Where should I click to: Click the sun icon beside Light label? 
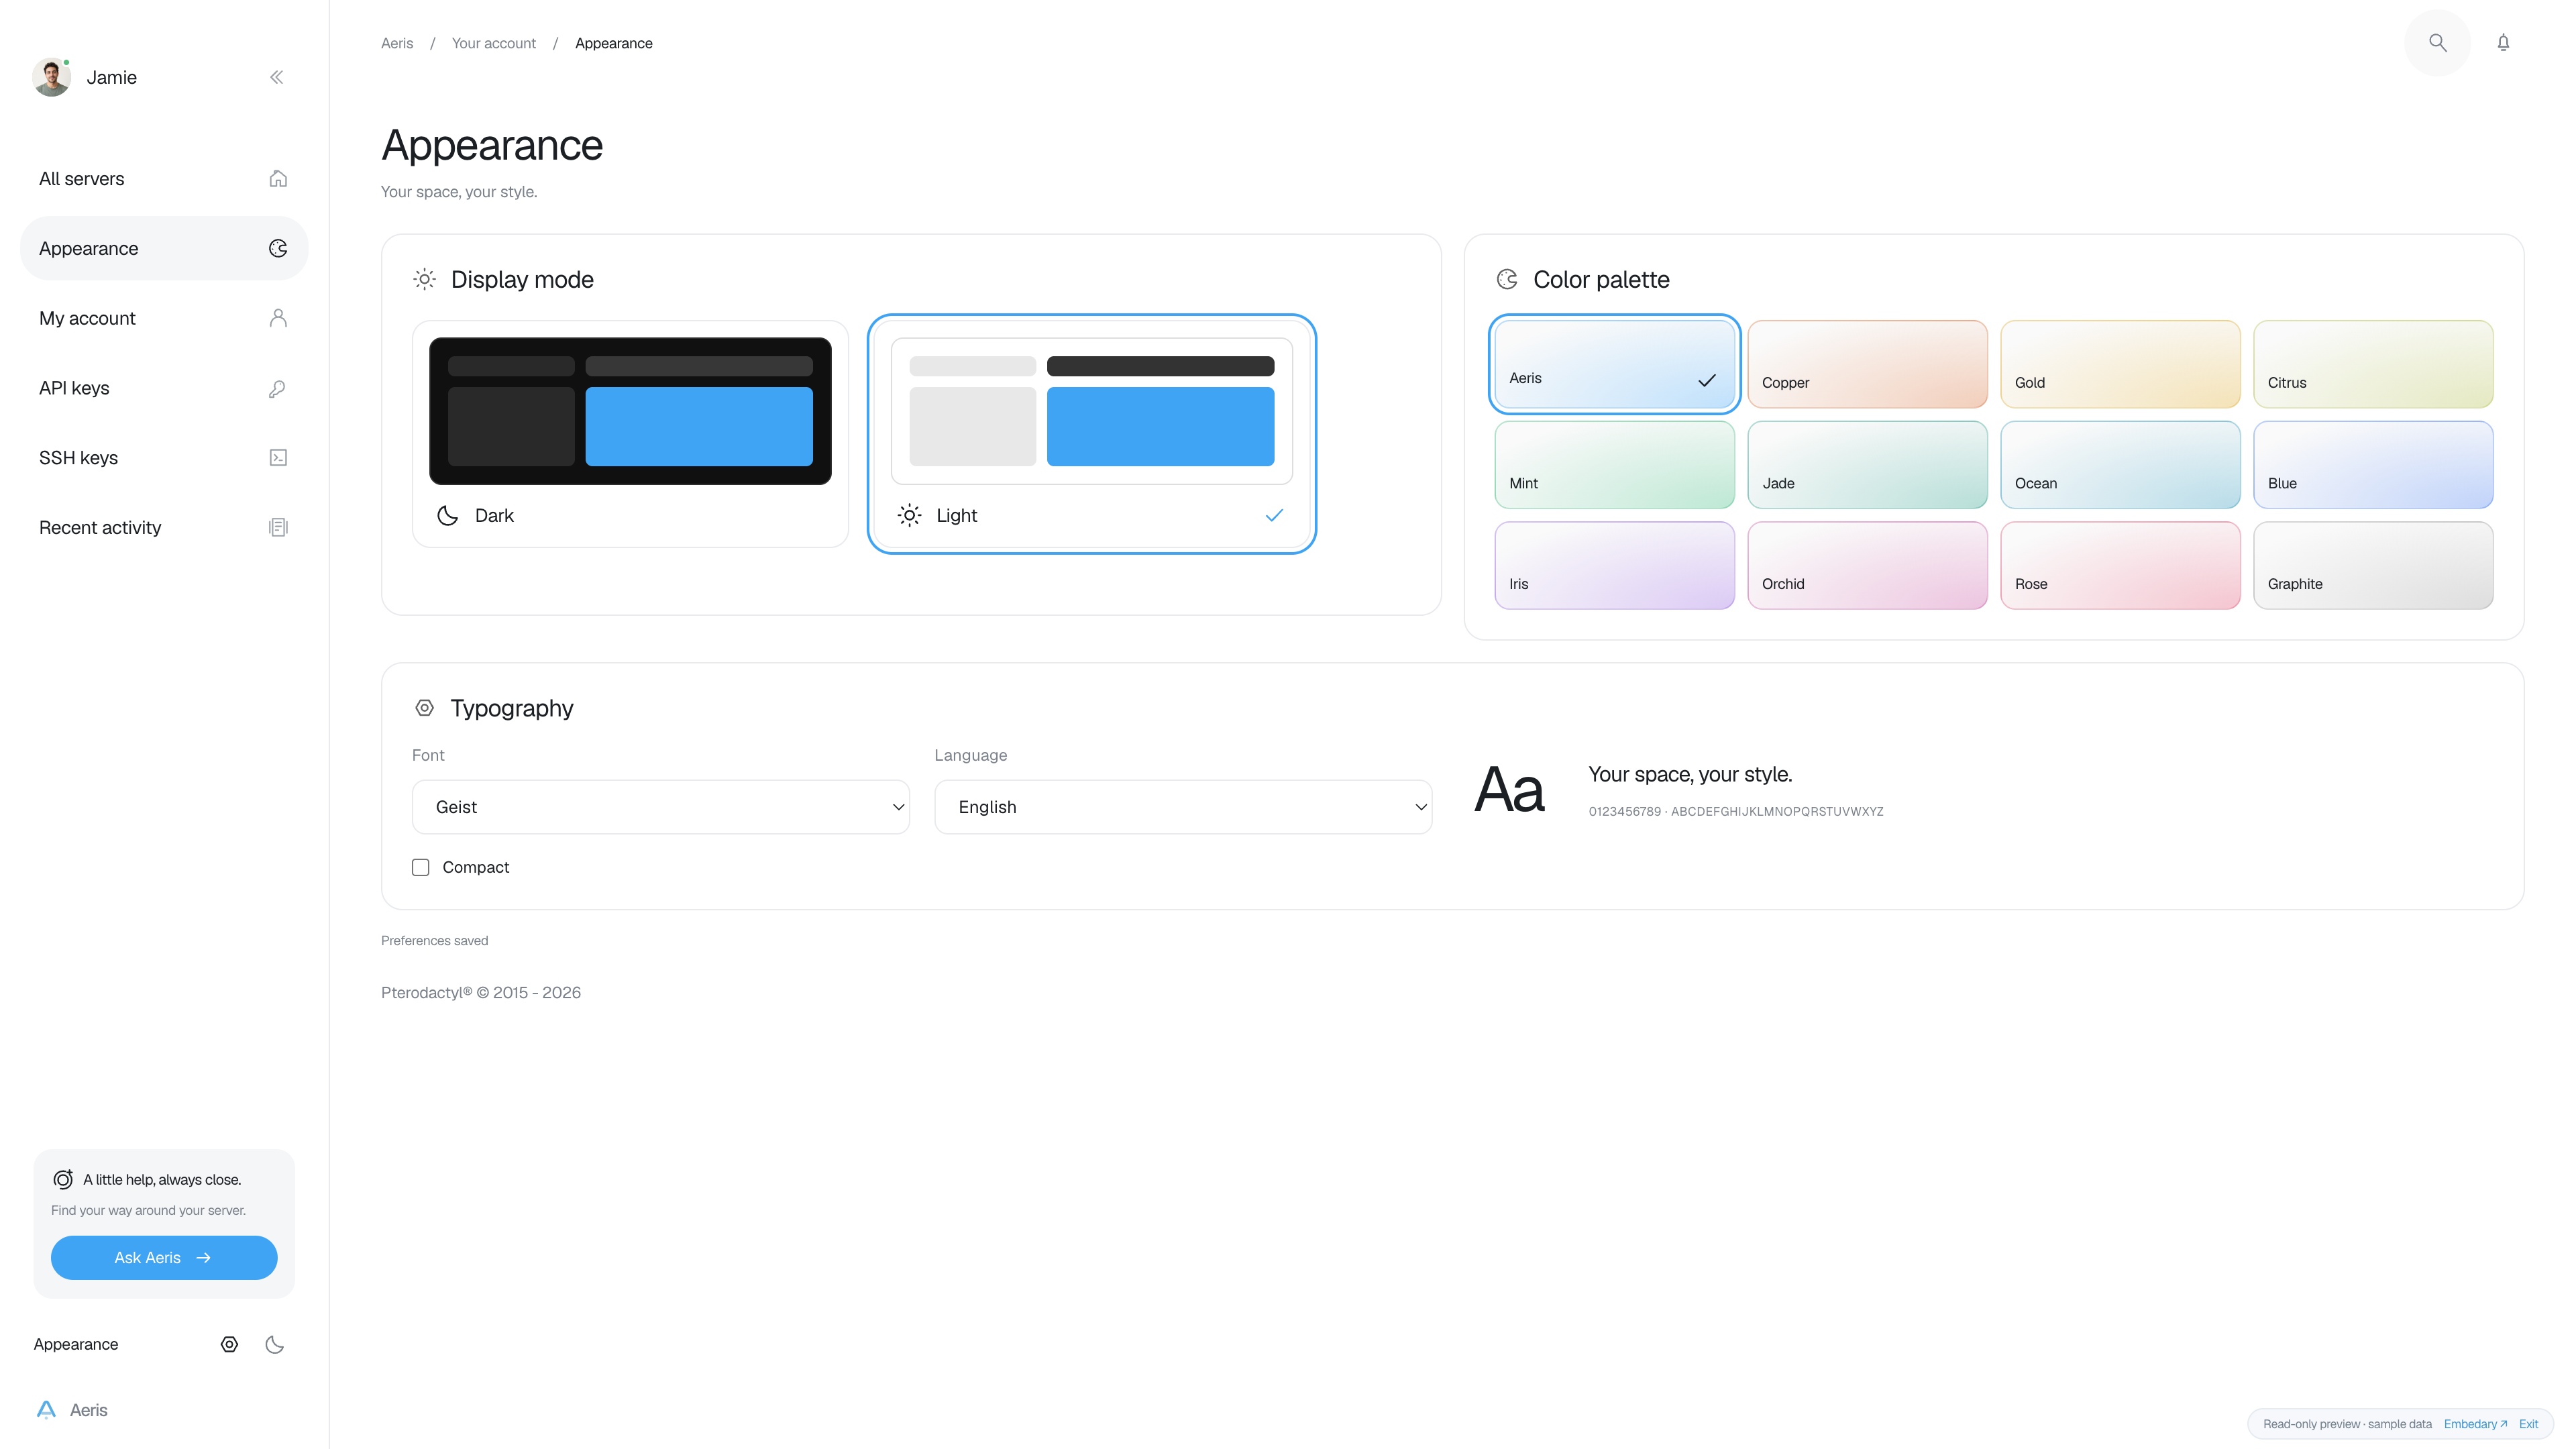click(x=909, y=515)
